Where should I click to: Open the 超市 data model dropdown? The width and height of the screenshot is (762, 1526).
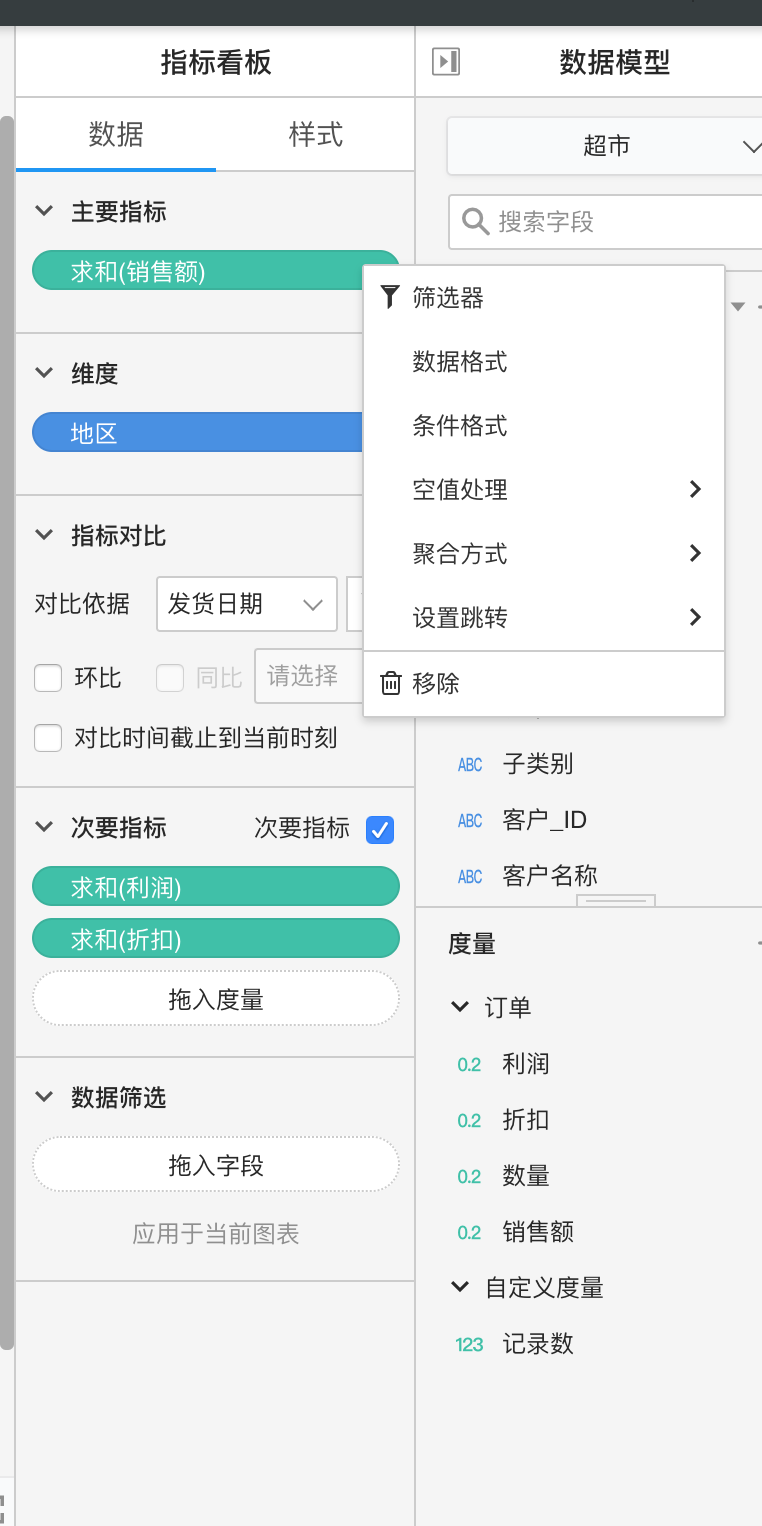pos(604,146)
